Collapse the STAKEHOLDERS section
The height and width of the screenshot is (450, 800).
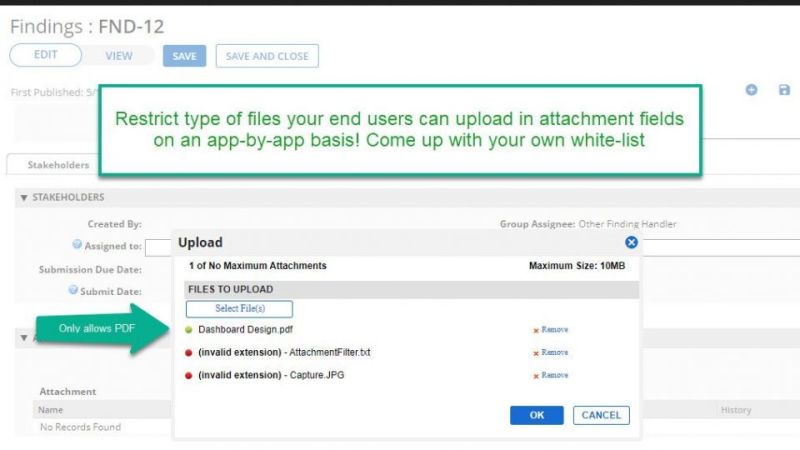point(24,197)
